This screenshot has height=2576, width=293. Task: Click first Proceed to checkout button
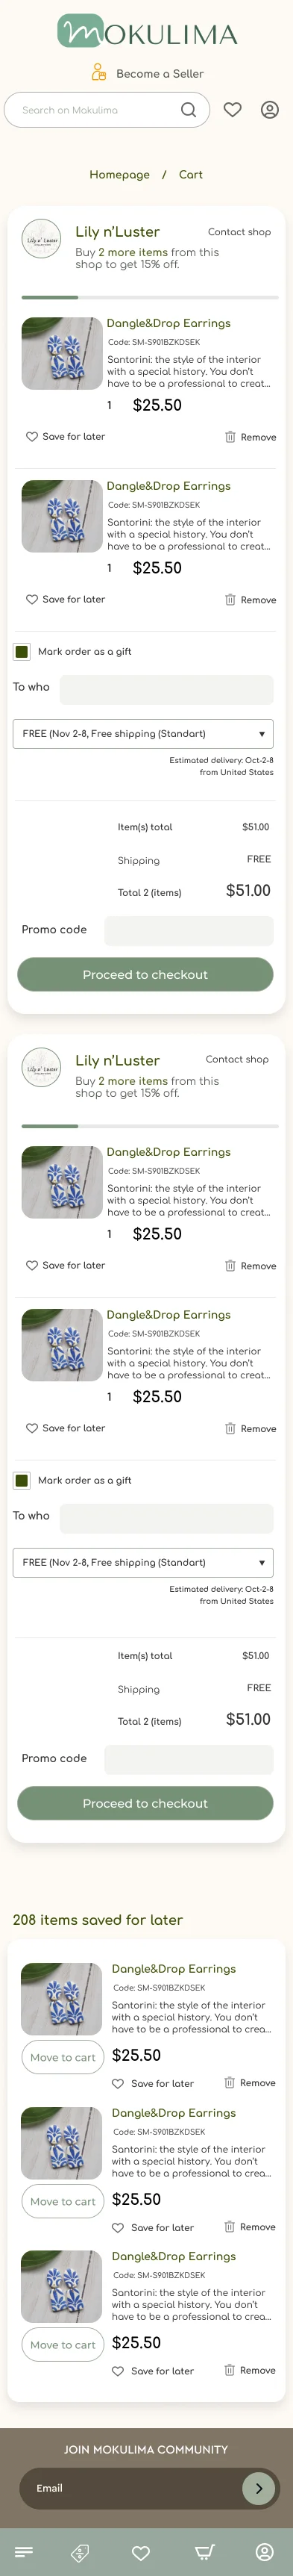click(145, 974)
